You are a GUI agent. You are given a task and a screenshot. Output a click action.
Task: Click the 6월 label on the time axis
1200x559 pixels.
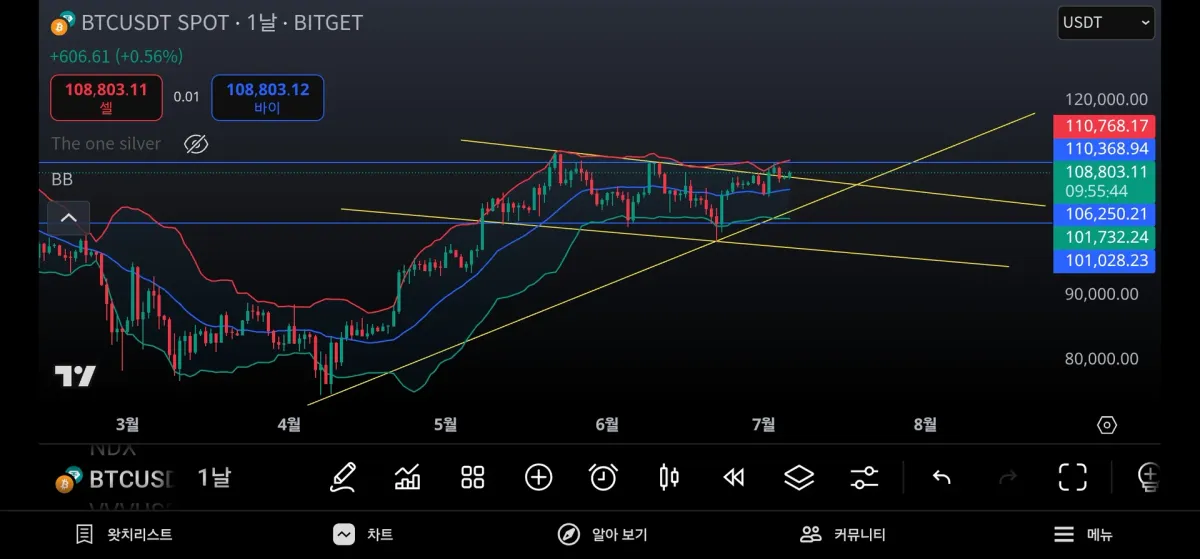pyautogui.click(x=606, y=425)
